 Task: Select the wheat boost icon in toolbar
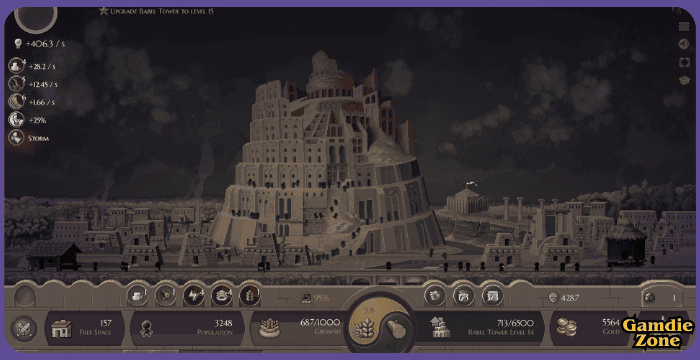tap(250, 295)
